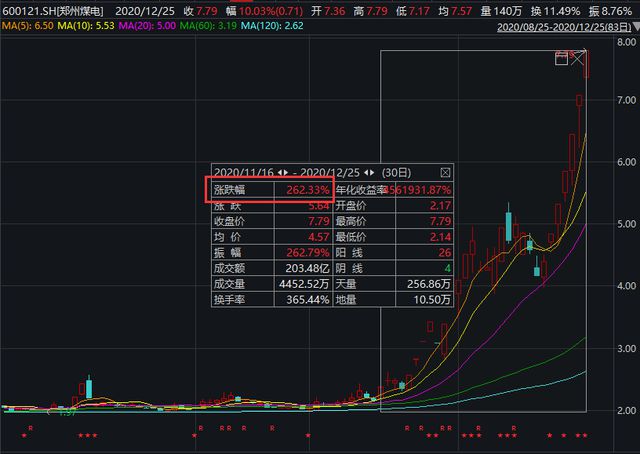640x454 pixels.
Task: Click the 地量 10.50万 value
Action: coord(432,300)
